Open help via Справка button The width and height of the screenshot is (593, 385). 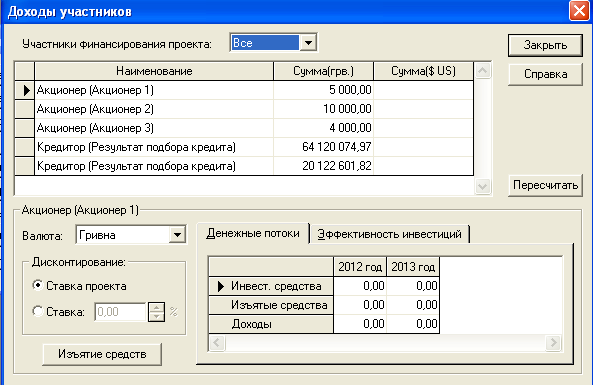point(545,74)
